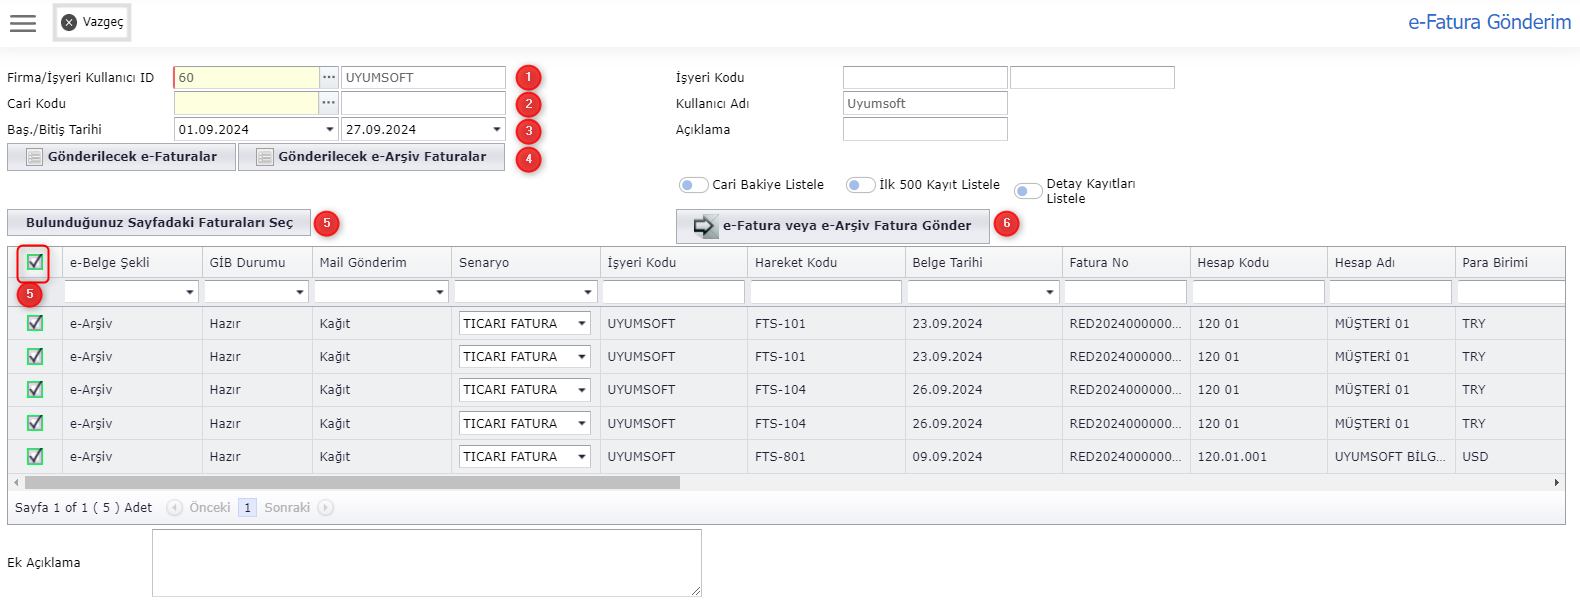Click the Önceki page link
Screen dimensions: 1580x602
tap(210, 508)
